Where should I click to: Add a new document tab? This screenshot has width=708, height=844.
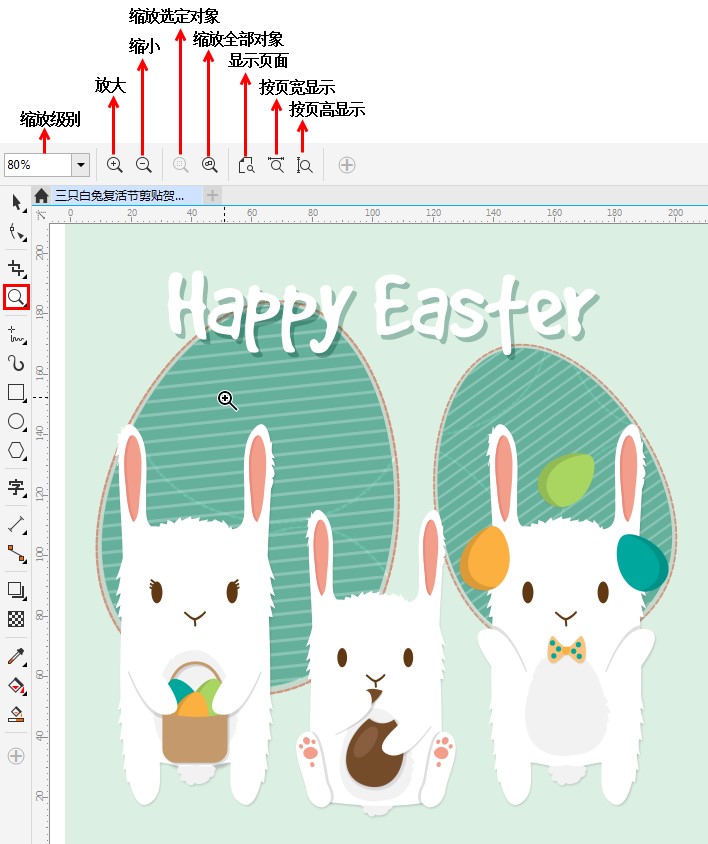[212, 195]
